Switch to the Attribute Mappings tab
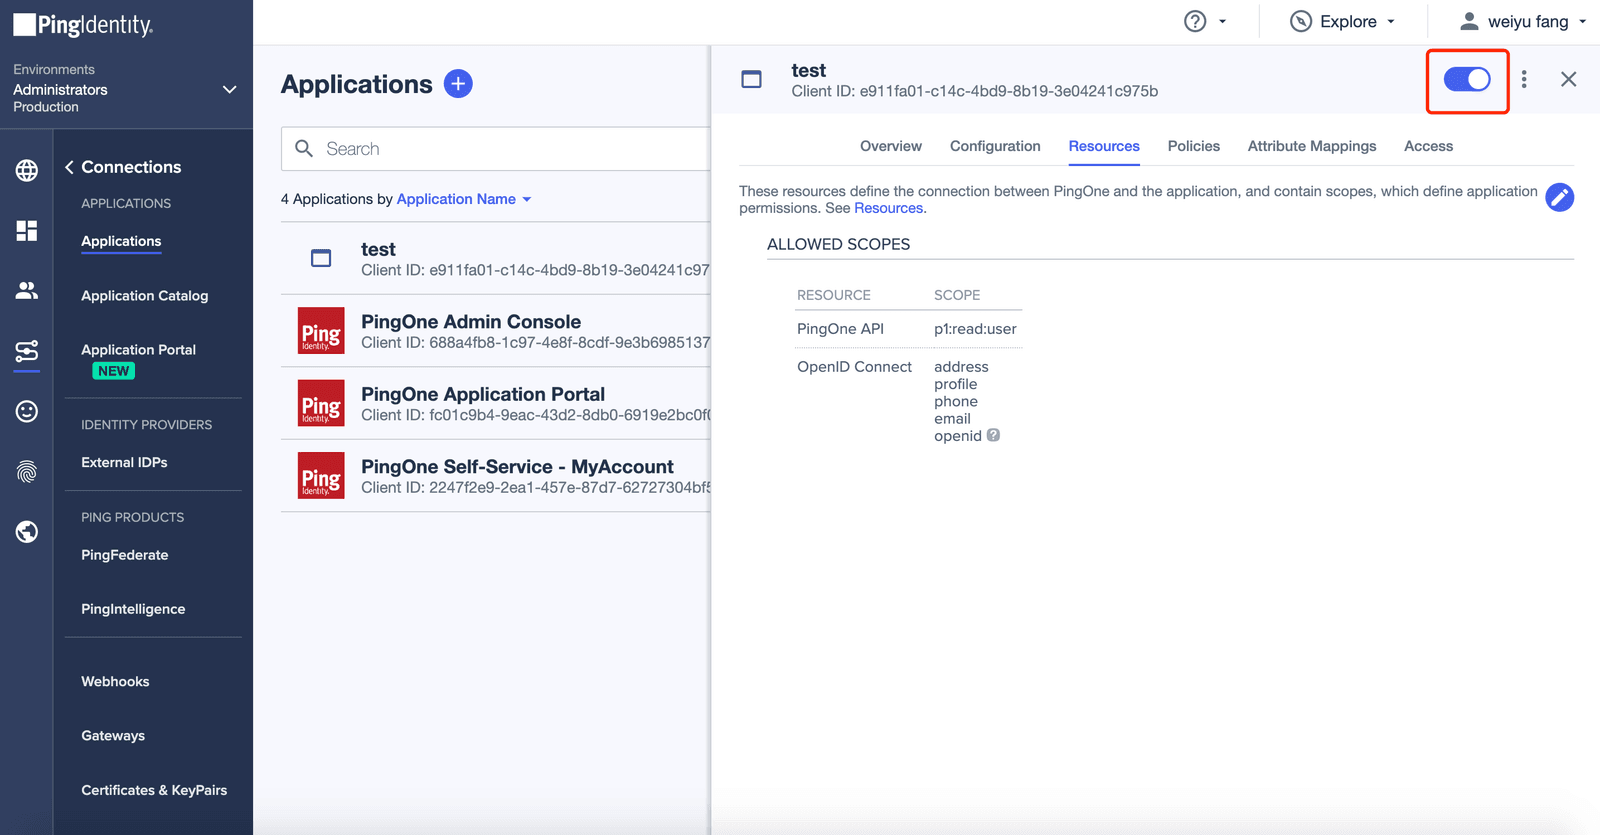Viewport: 1600px width, 835px height. pyautogui.click(x=1312, y=146)
